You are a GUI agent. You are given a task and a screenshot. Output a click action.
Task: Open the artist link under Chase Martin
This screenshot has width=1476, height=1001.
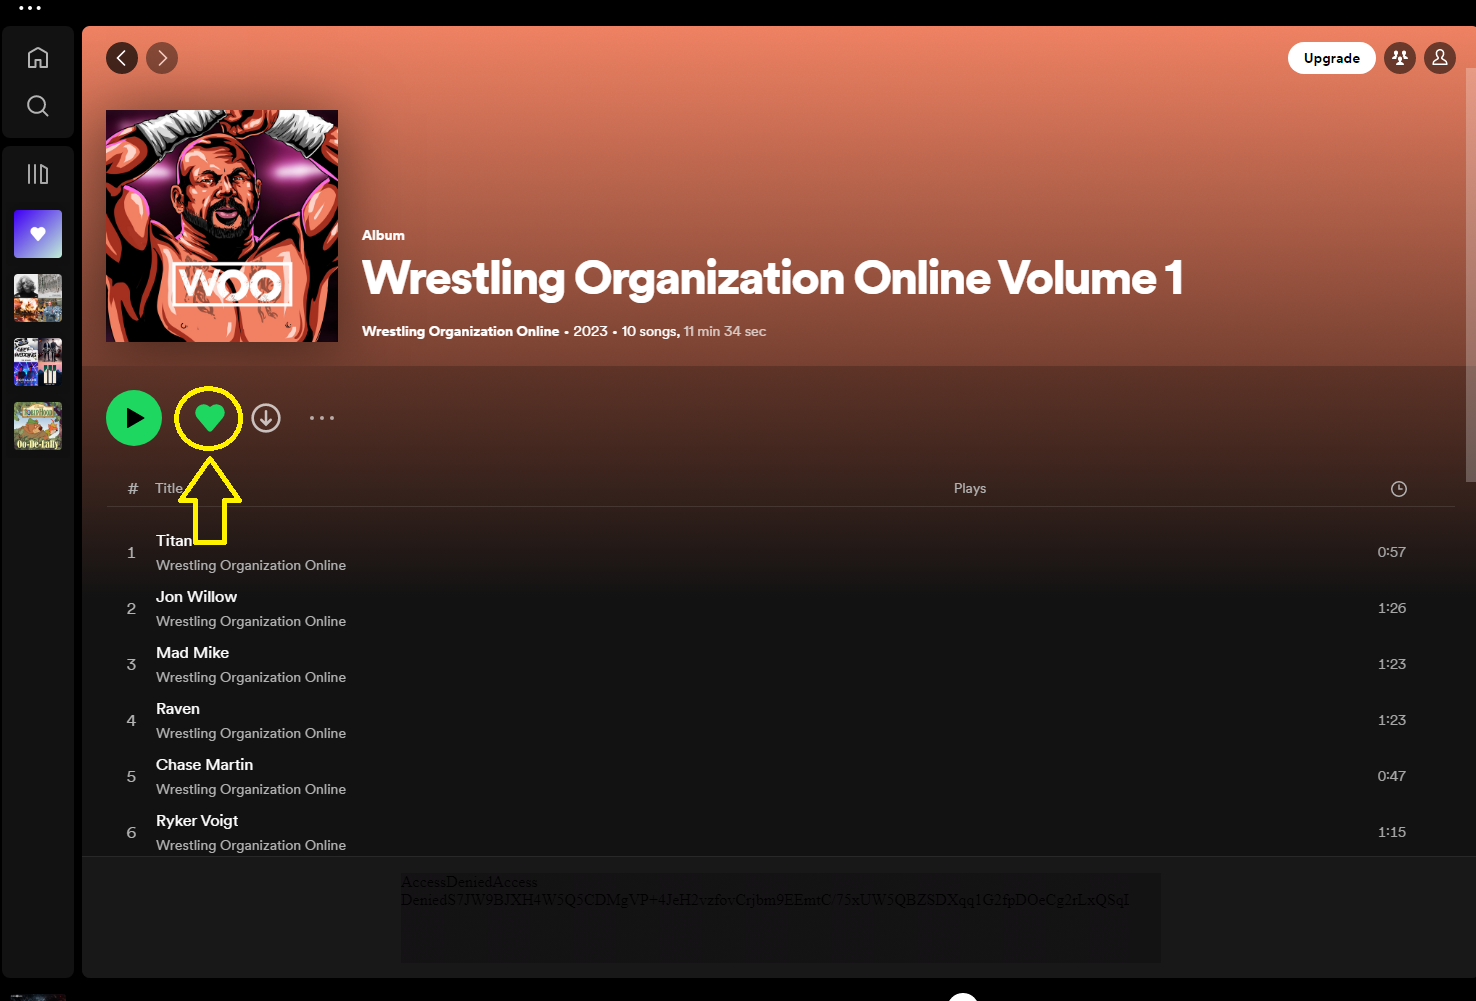coord(251,789)
